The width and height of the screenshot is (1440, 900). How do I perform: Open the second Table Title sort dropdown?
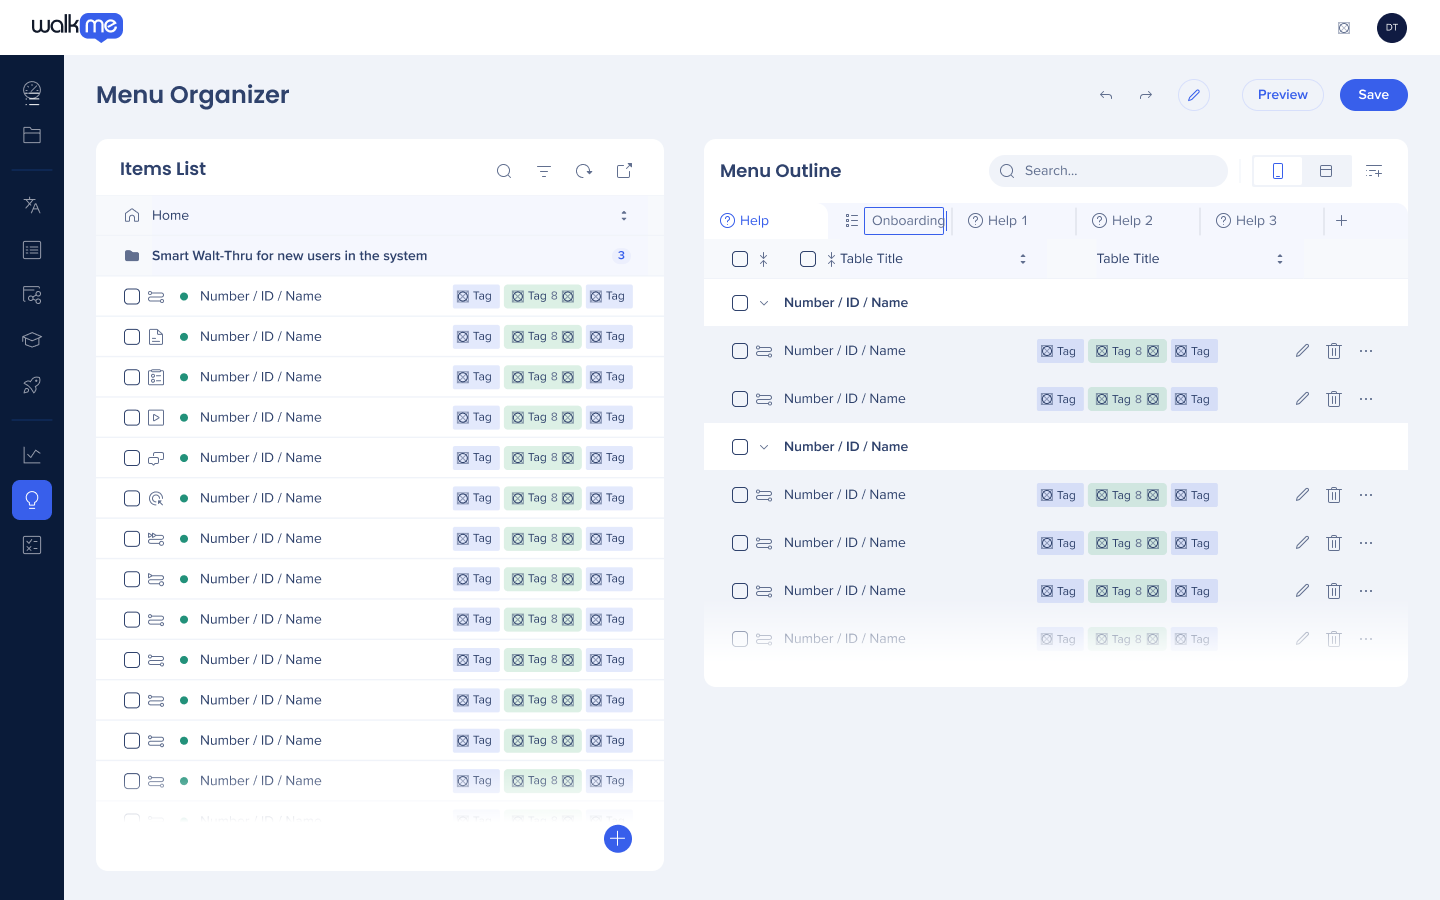tap(1280, 259)
